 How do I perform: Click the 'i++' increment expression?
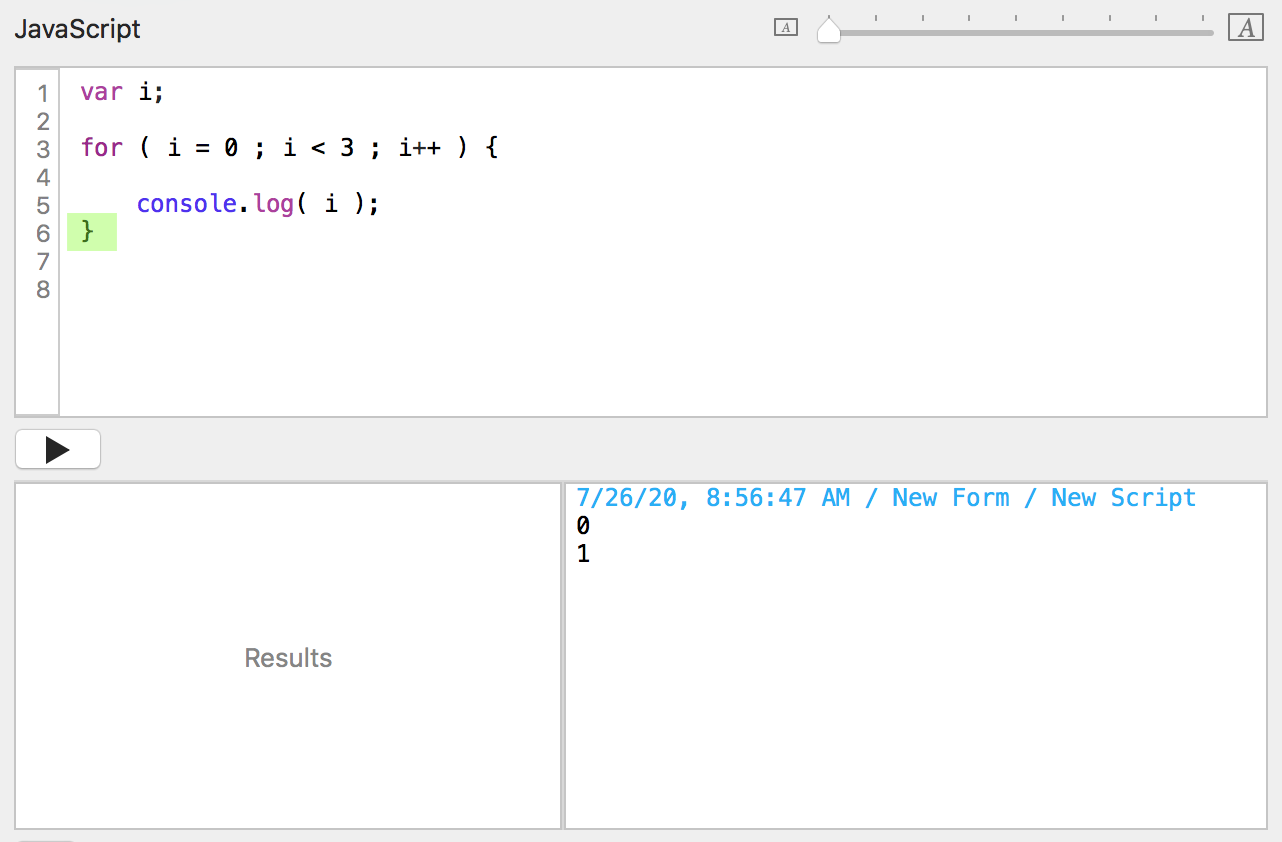click(419, 148)
